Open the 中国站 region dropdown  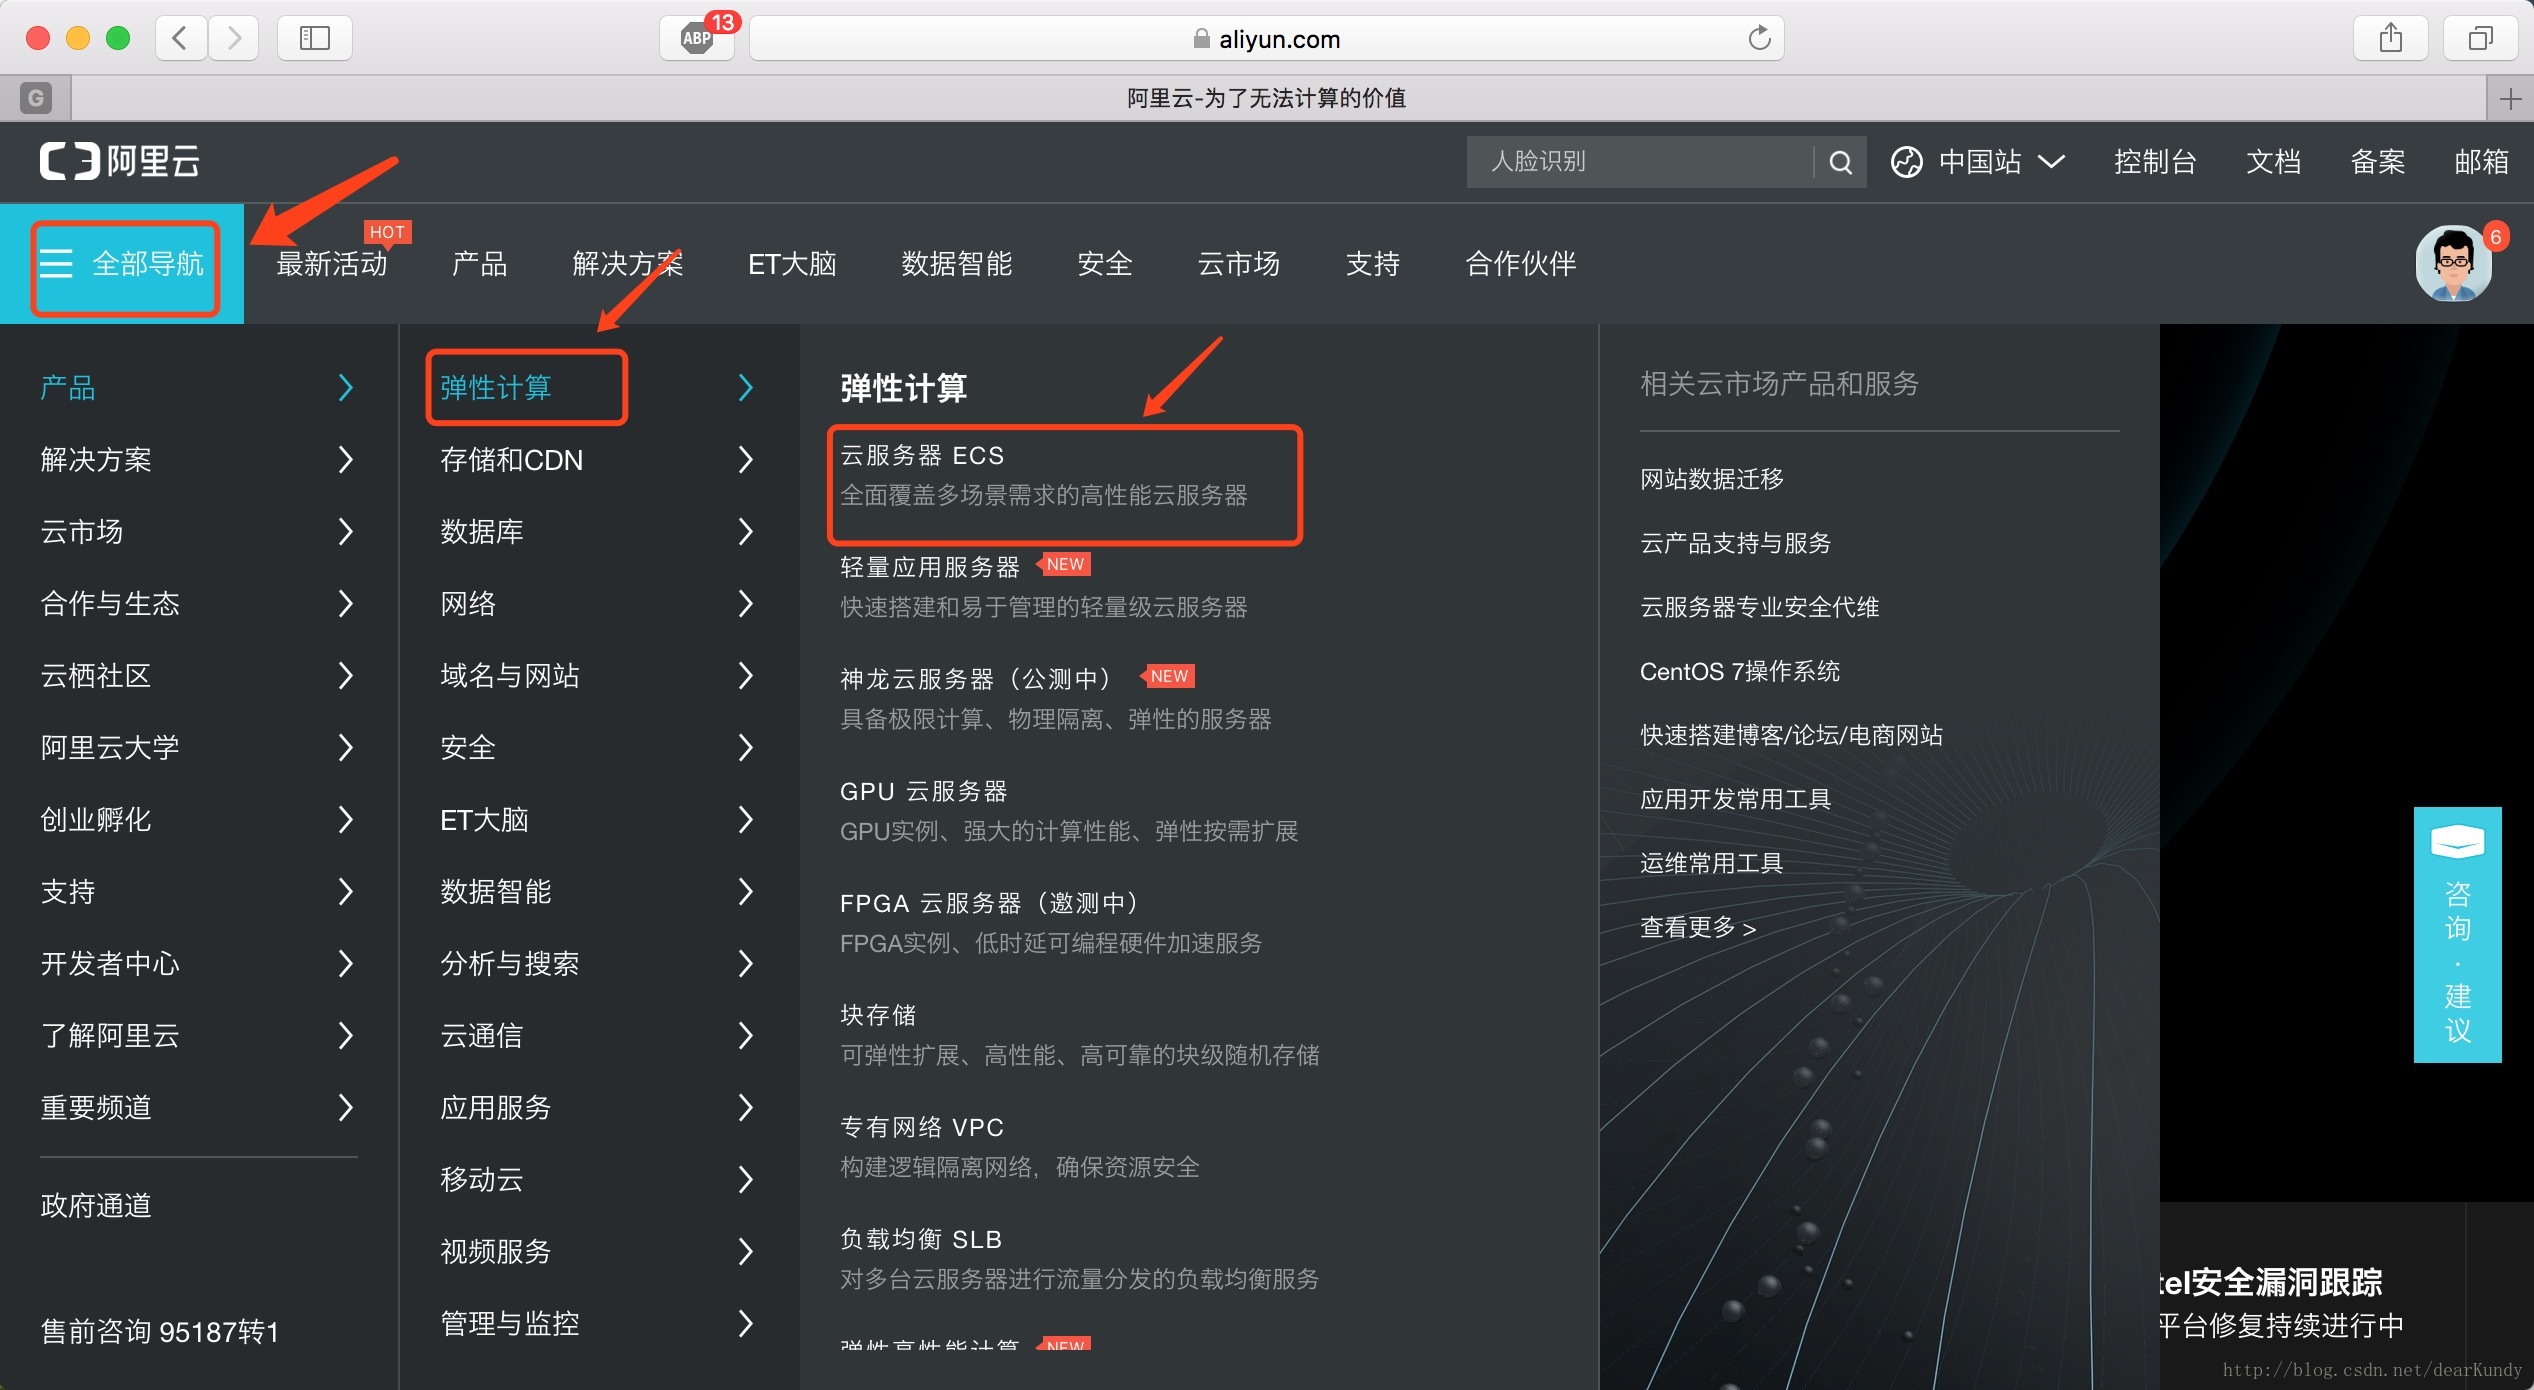(x=1978, y=162)
